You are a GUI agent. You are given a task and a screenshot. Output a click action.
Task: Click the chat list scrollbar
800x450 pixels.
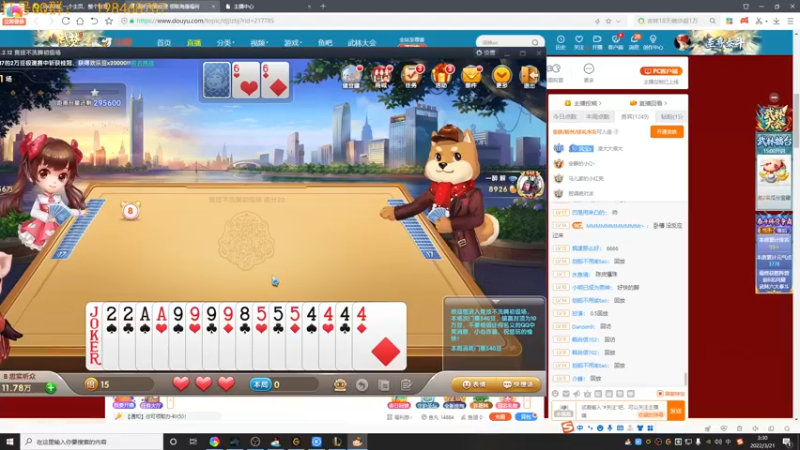pos(685,379)
